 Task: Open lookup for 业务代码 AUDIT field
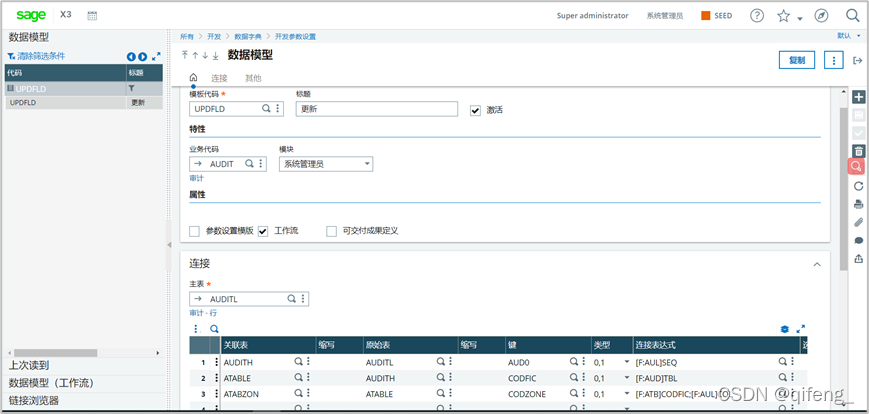[249, 164]
